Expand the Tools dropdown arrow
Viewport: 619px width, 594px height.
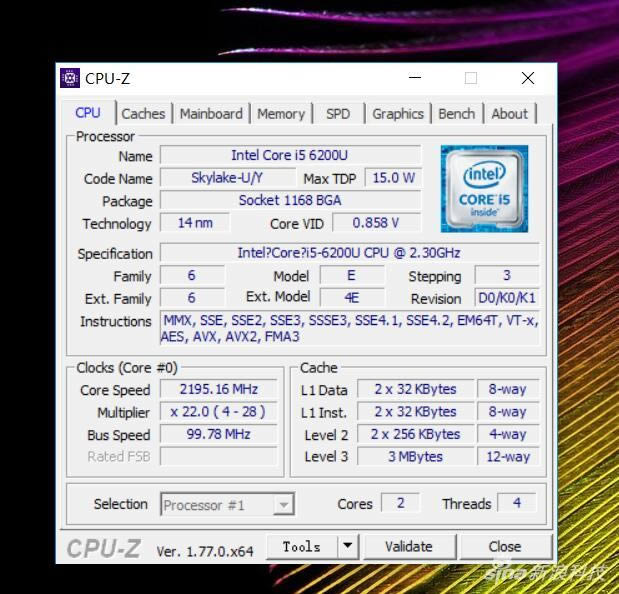[348, 547]
